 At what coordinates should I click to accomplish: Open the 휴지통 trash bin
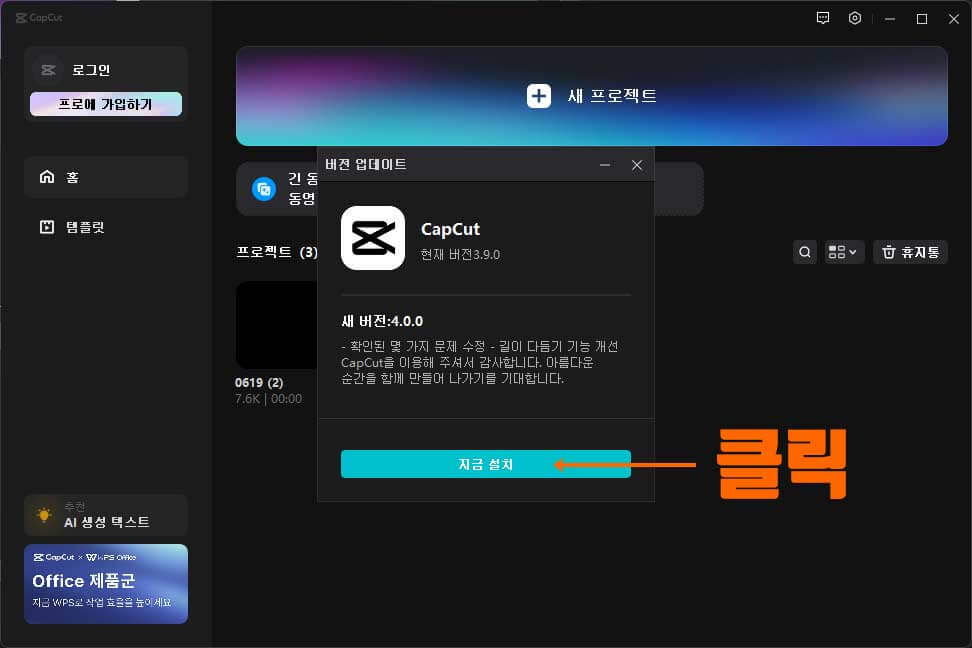(x=909, y=252)
